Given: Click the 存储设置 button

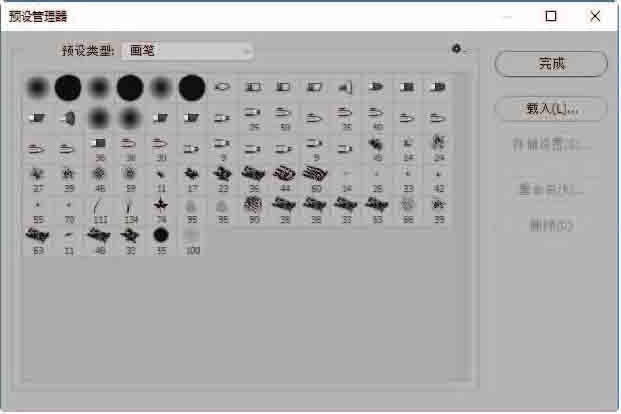Looking at the screenshot, I should 551,145.
